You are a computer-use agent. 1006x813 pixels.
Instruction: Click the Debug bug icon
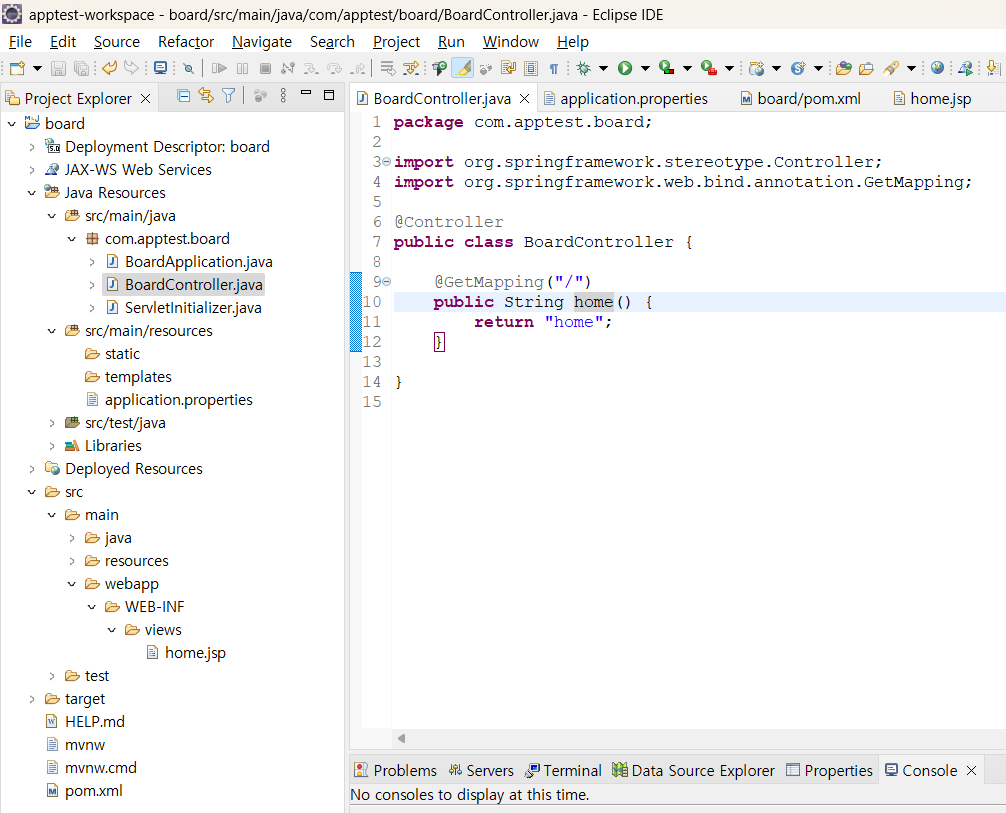tap(583, 68)
